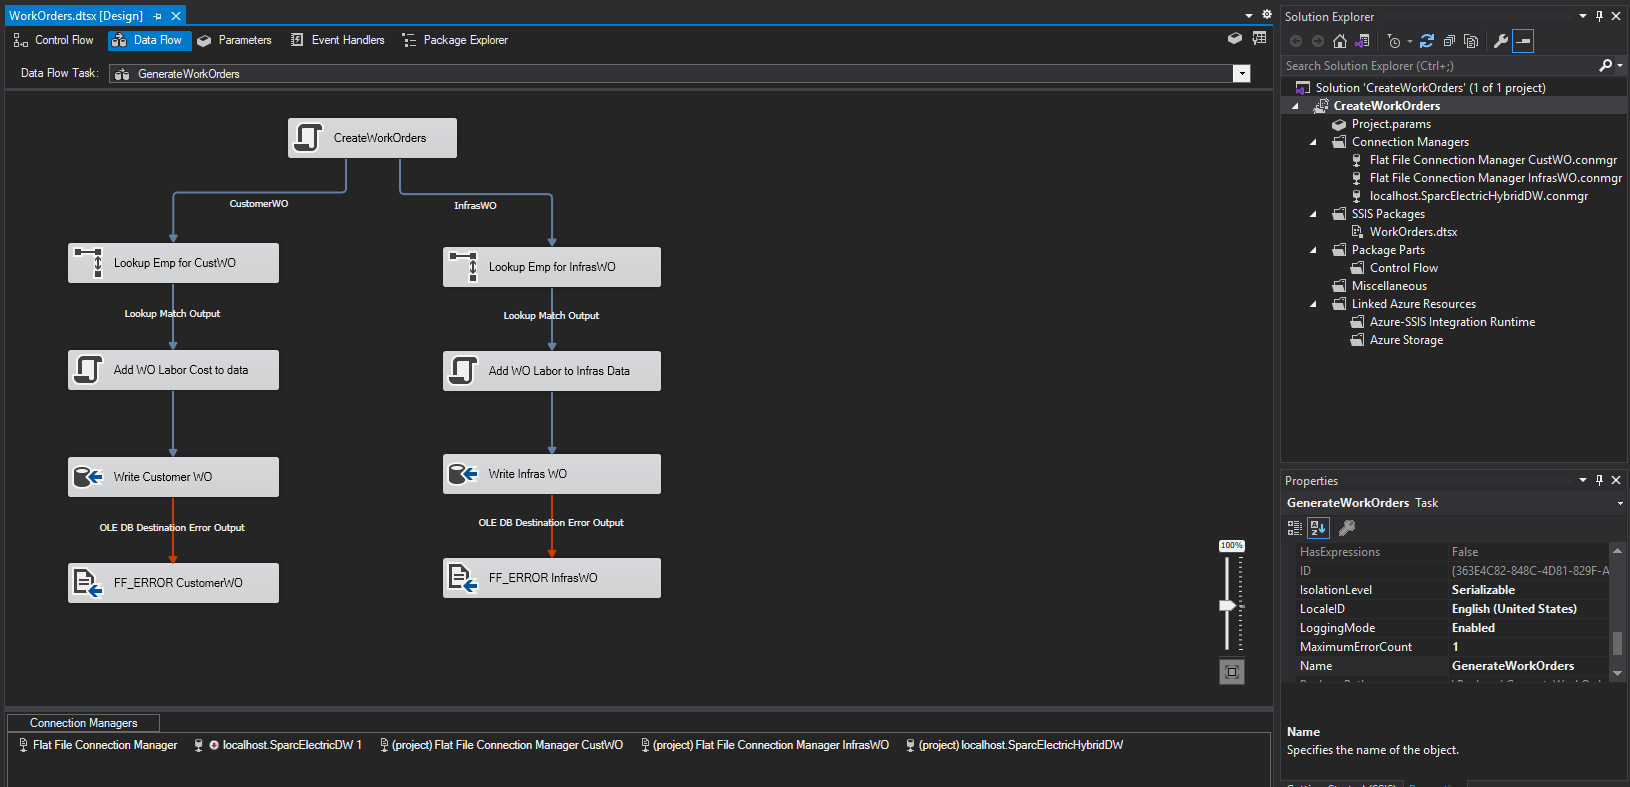Image resolution: width=1630 pixels, height=787 pixels.
Task: Switch to the Control Flow tab
Action: click(x=54, y=40)
